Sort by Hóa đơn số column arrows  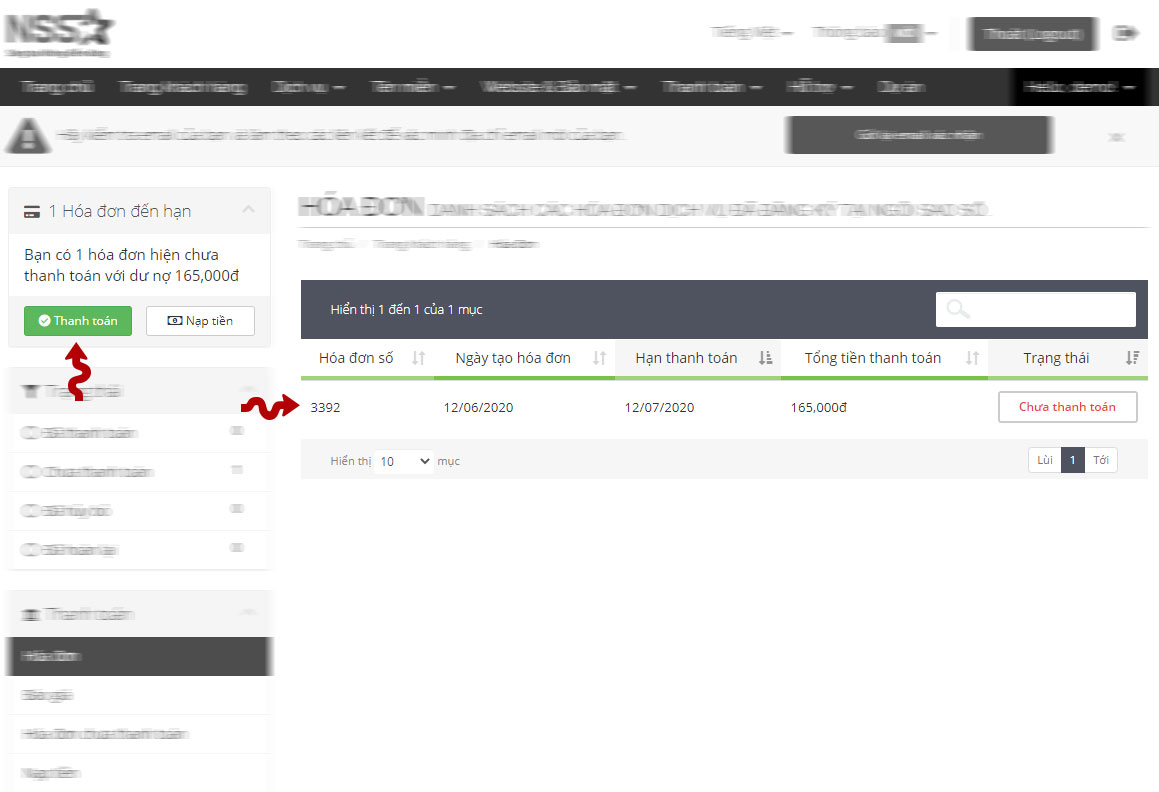click(419, 358)
